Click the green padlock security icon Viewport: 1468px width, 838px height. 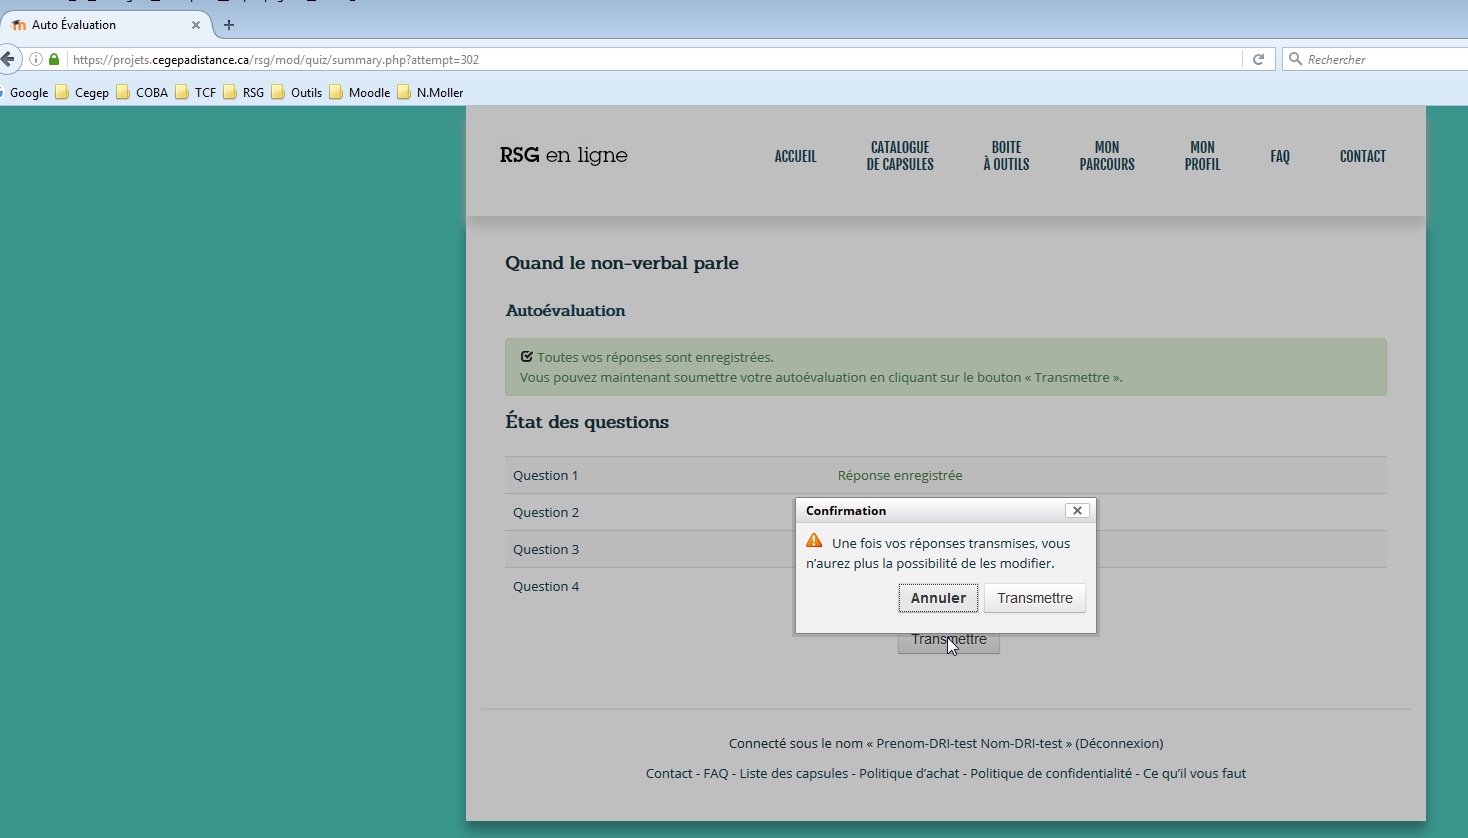click(54, 59)
